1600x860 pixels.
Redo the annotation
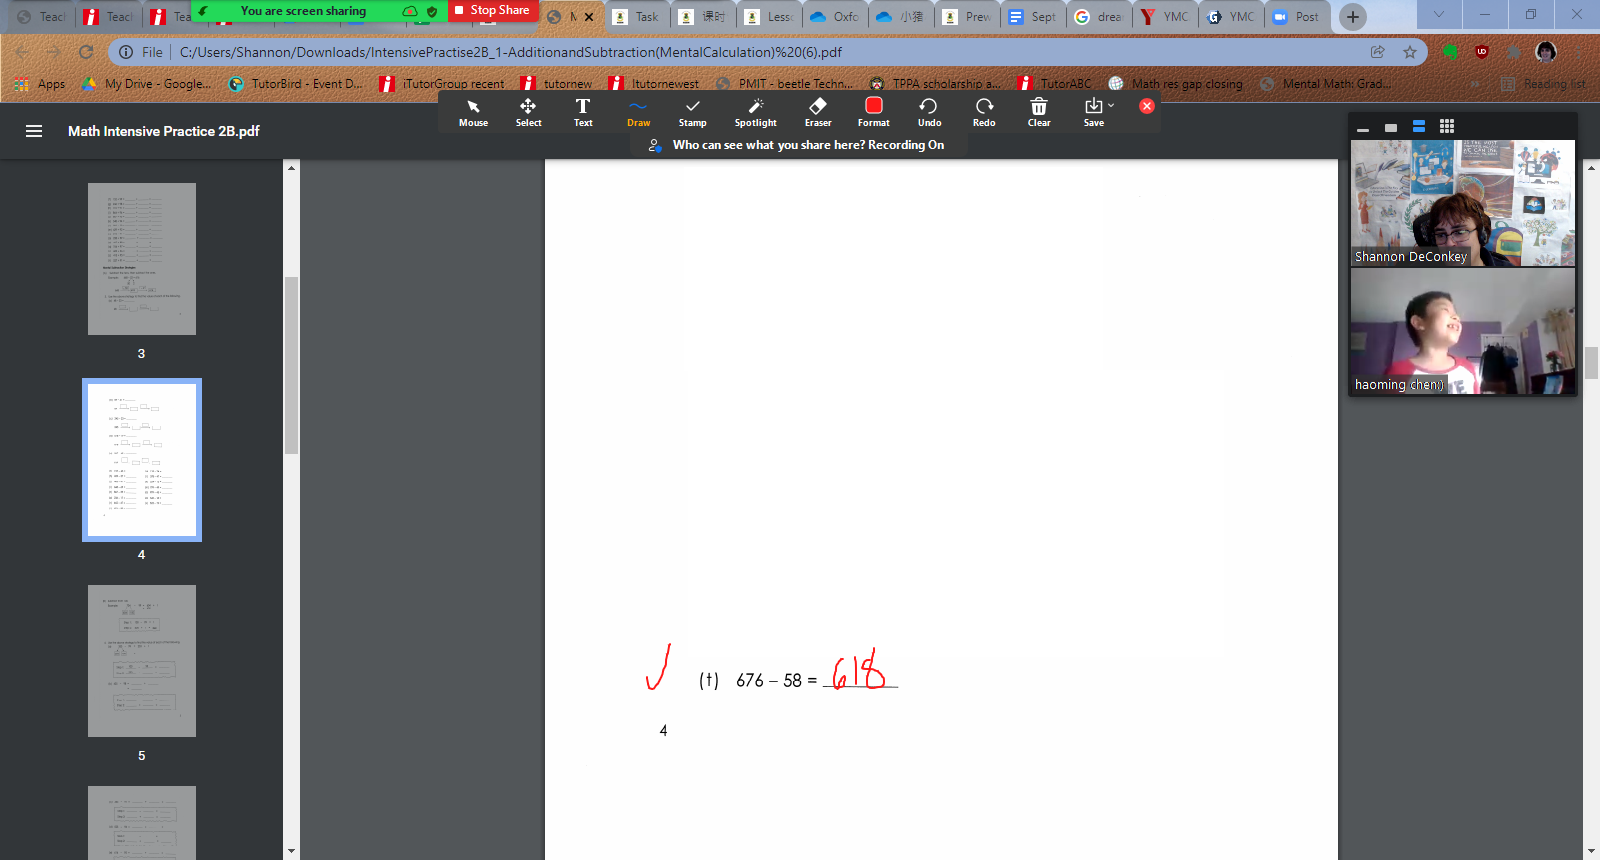coord(984,112)
